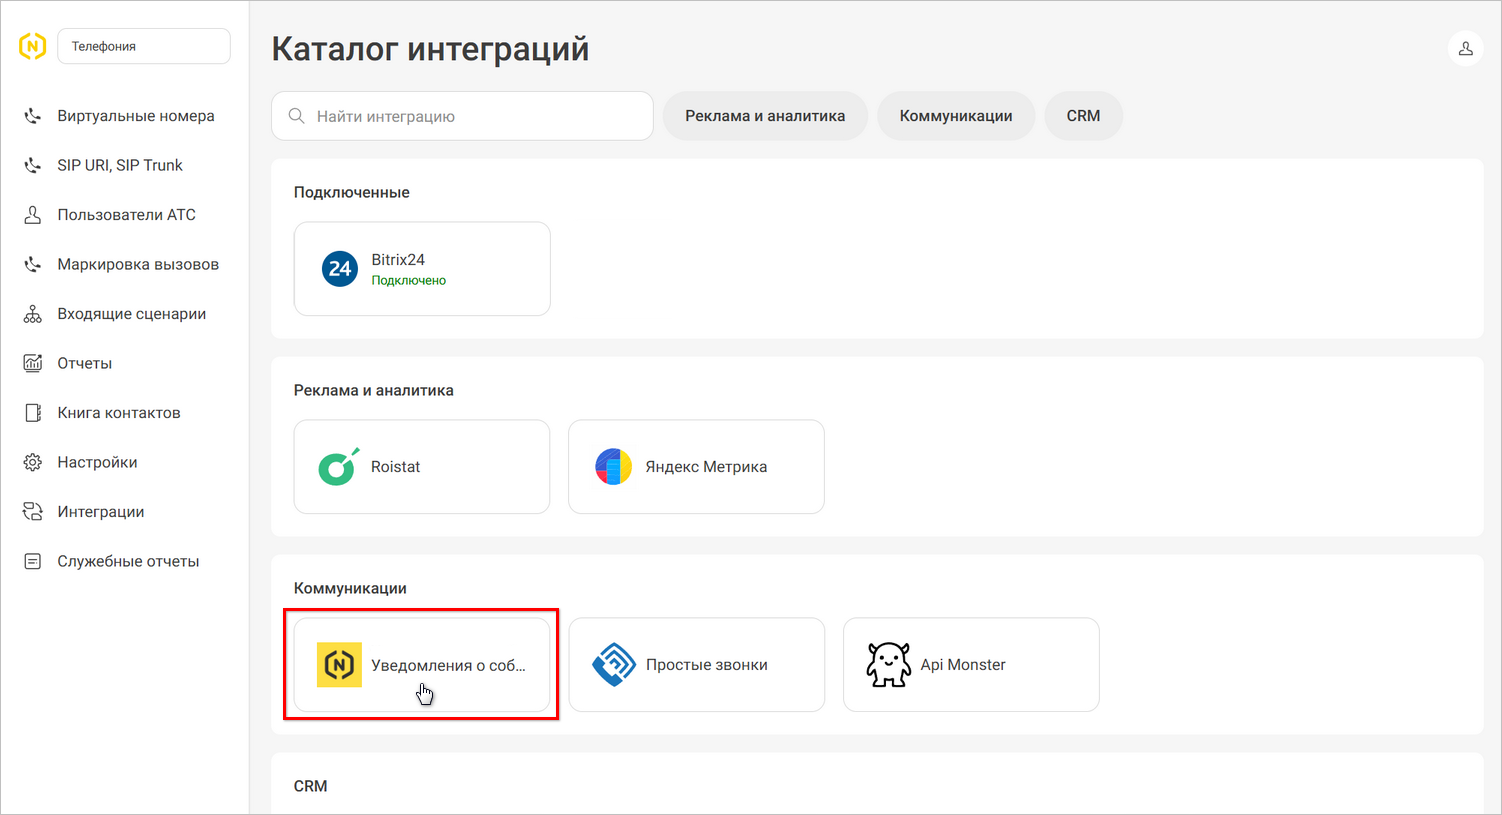Toggle the CRM filter chip

[x=1083, y=115]
